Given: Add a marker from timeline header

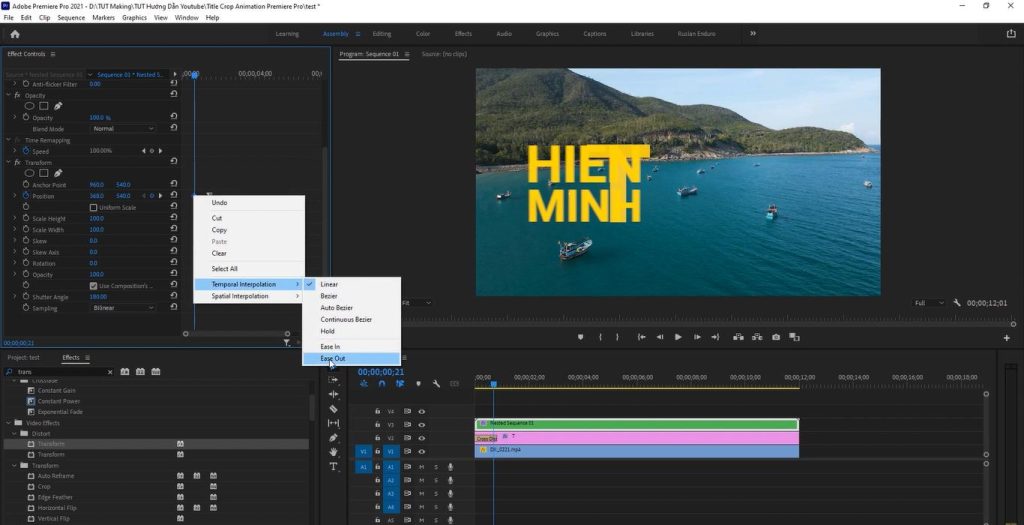Looking at the screenshot, I should [419, 384].
